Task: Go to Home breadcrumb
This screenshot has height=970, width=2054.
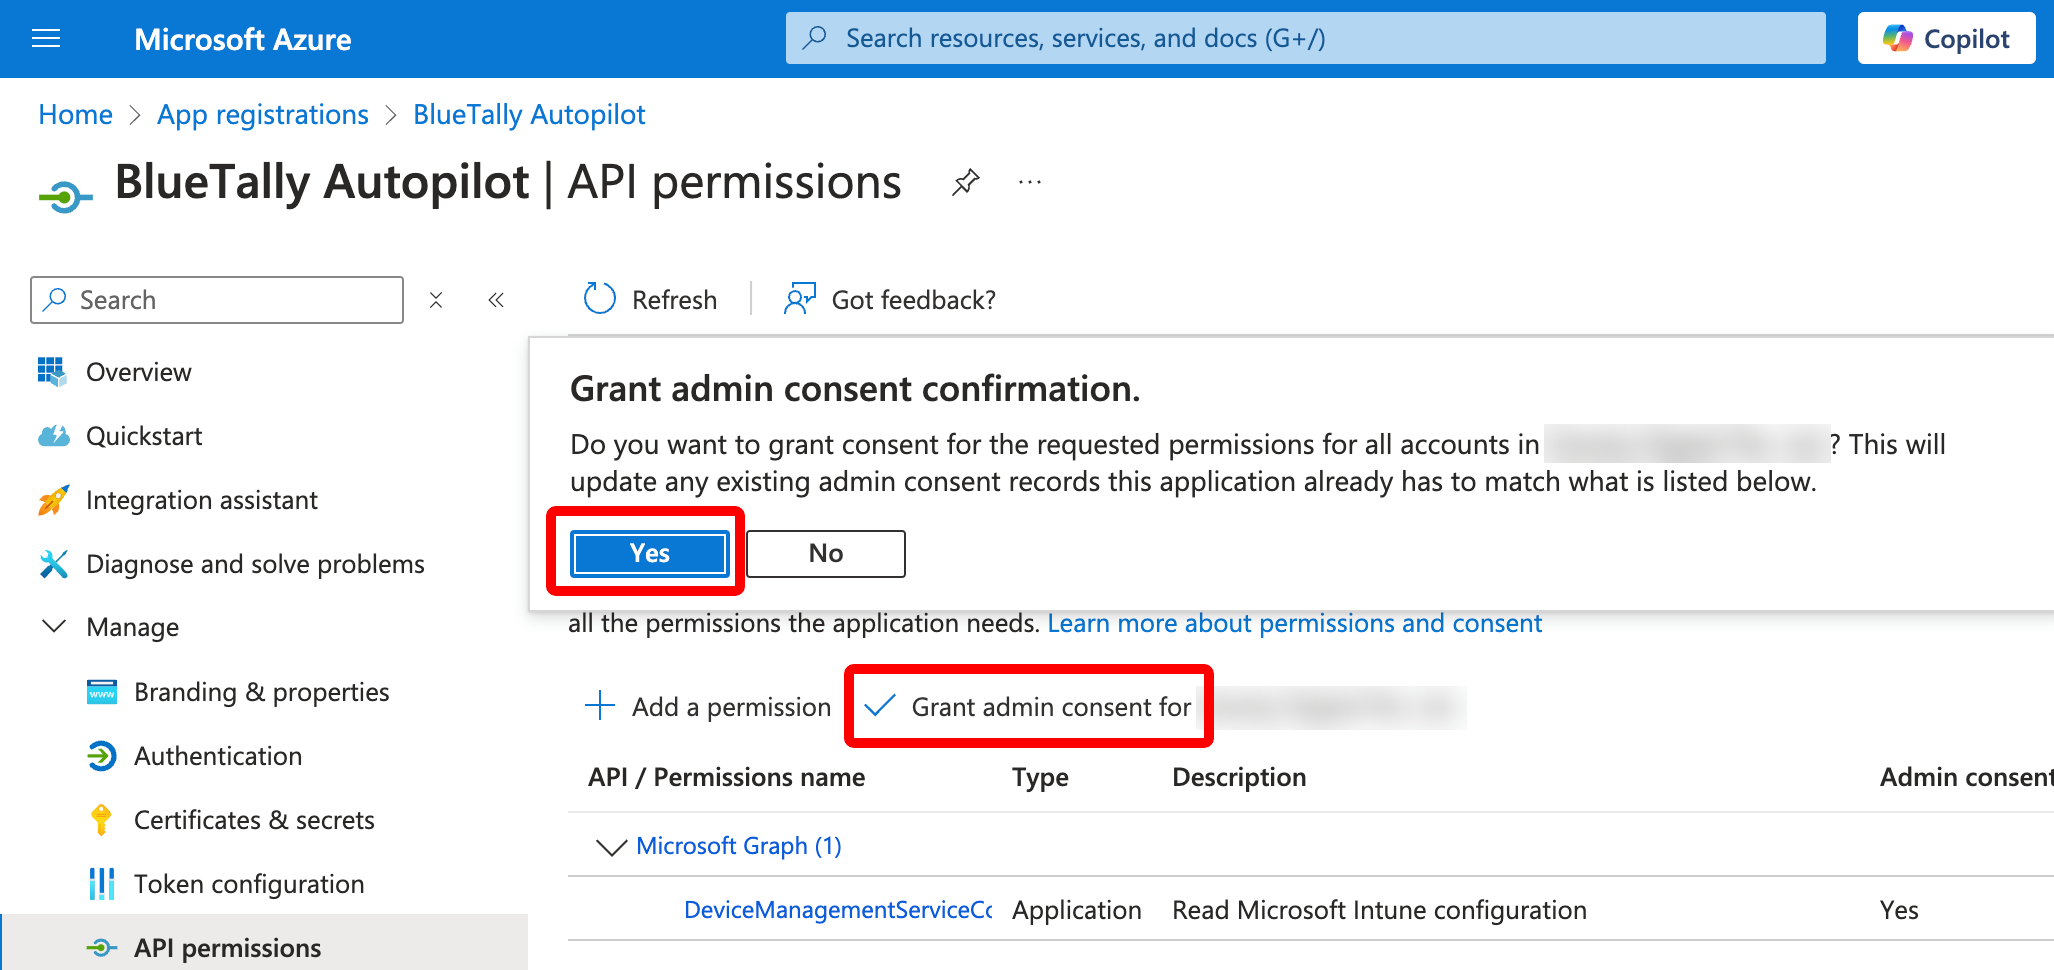Action: tap(75, 115)
